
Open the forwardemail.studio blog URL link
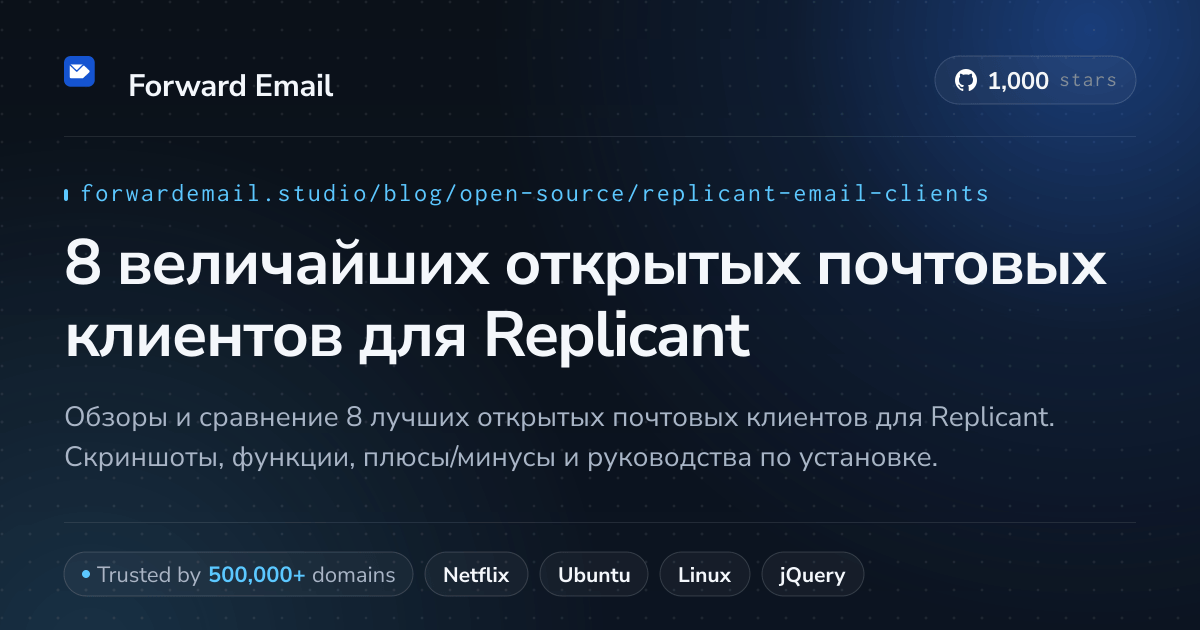point(534,193)
